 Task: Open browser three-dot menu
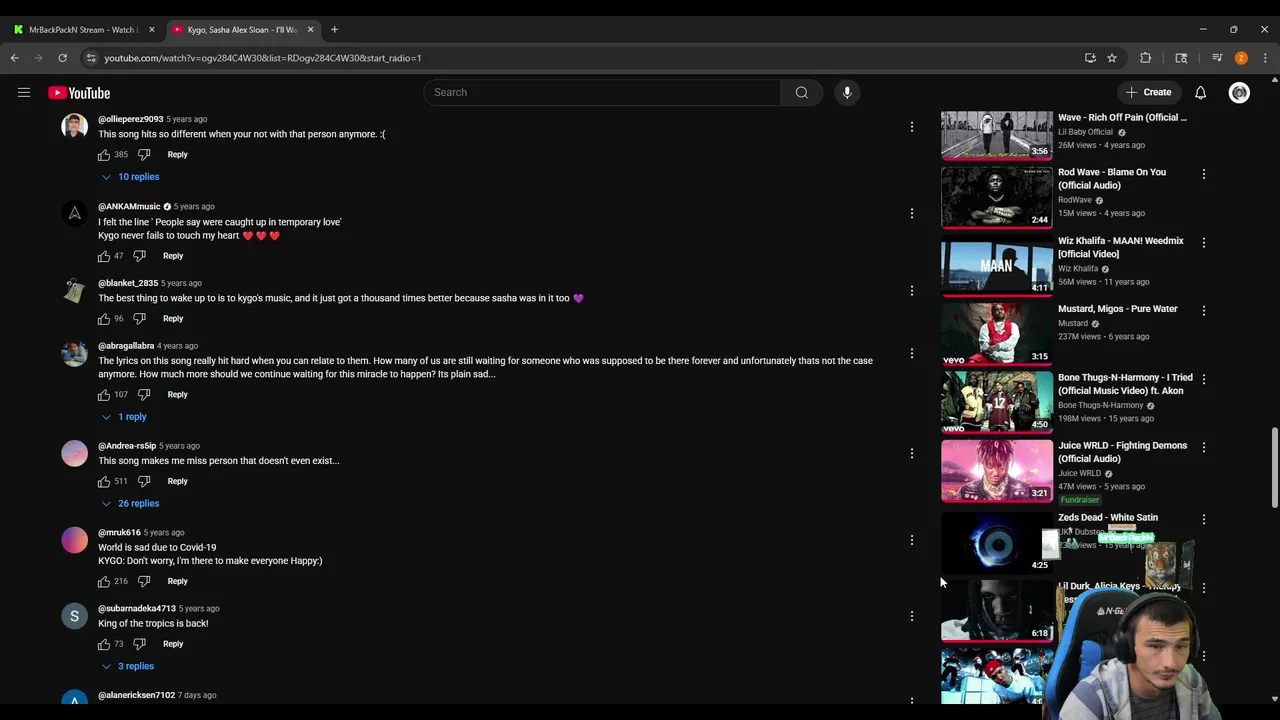point(1265,58)
